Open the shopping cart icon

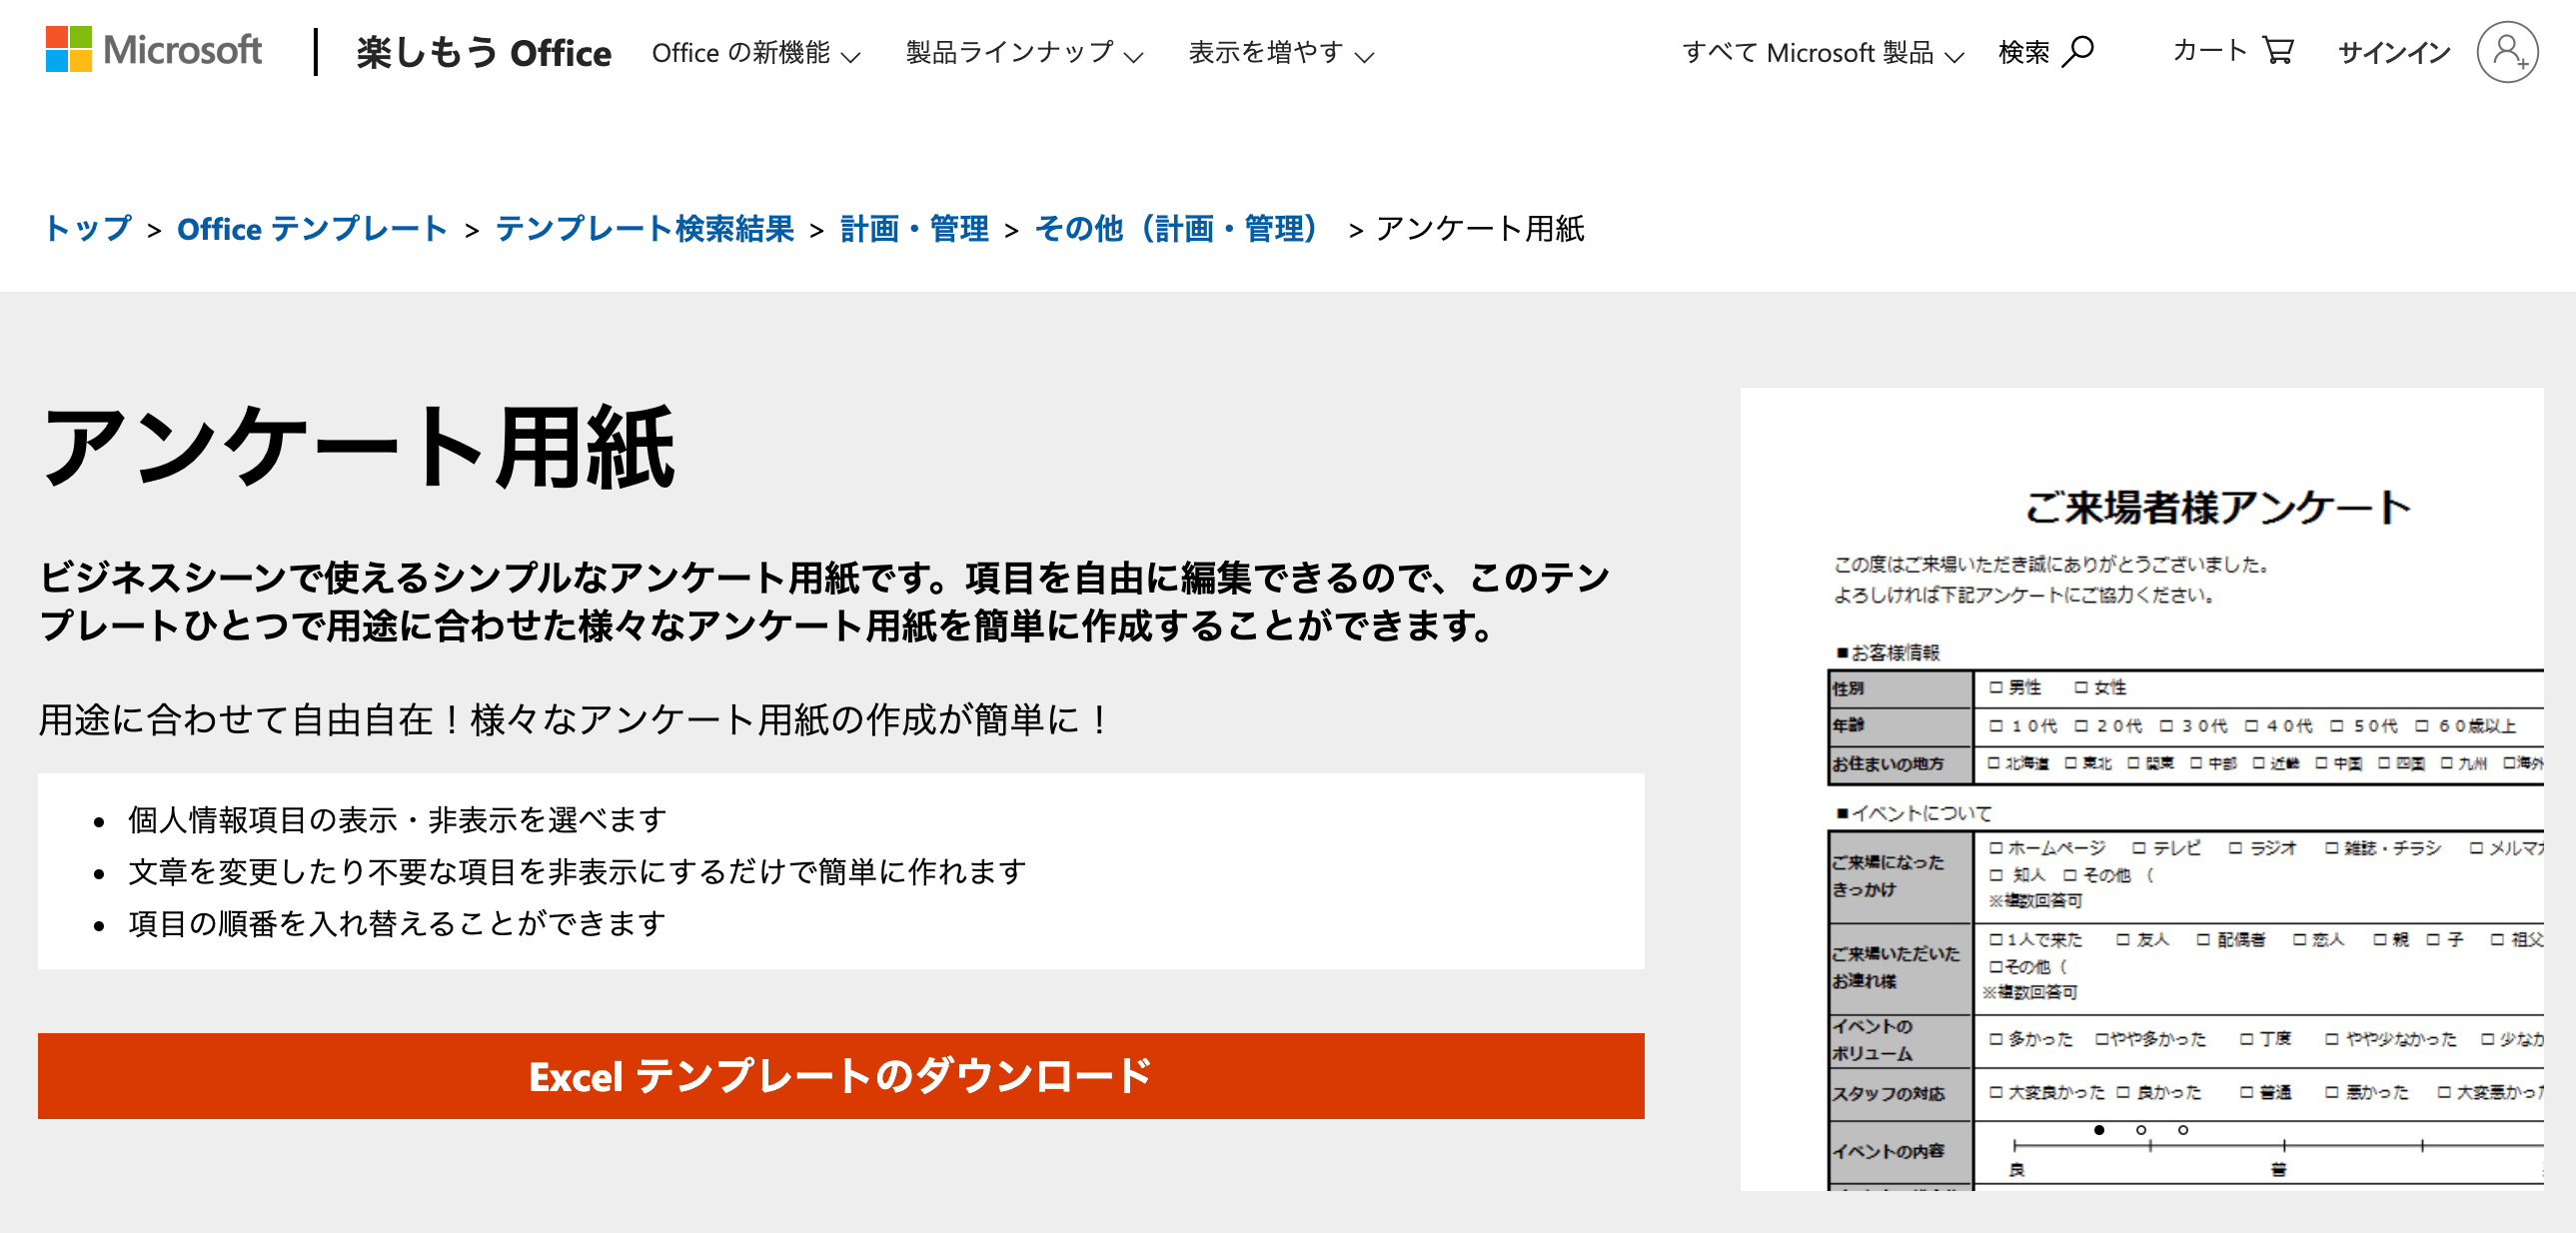2277,50
